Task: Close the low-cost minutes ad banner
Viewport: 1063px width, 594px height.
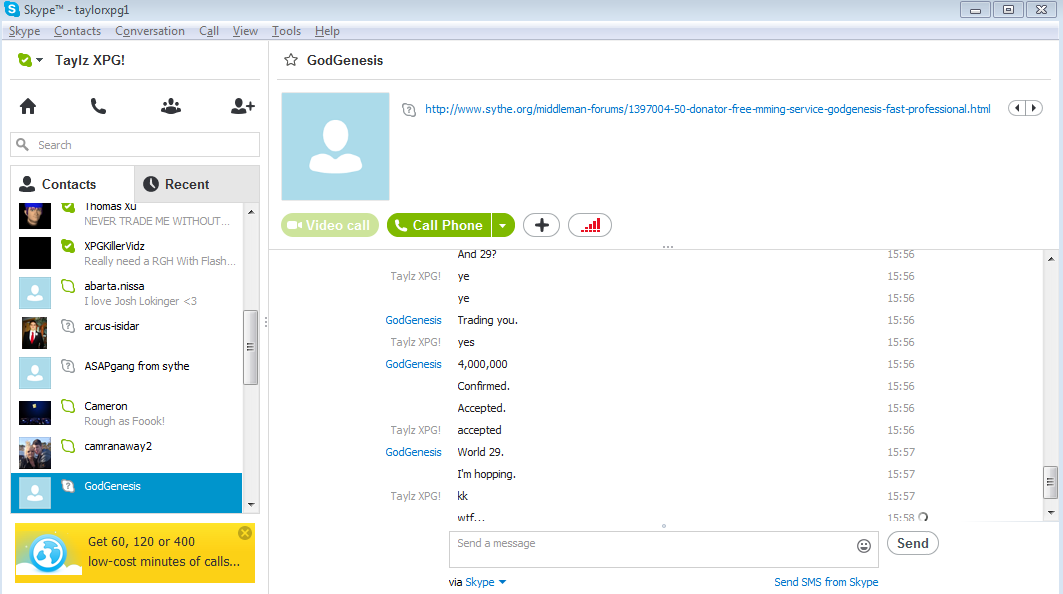Action: click(x=245, y=533)
